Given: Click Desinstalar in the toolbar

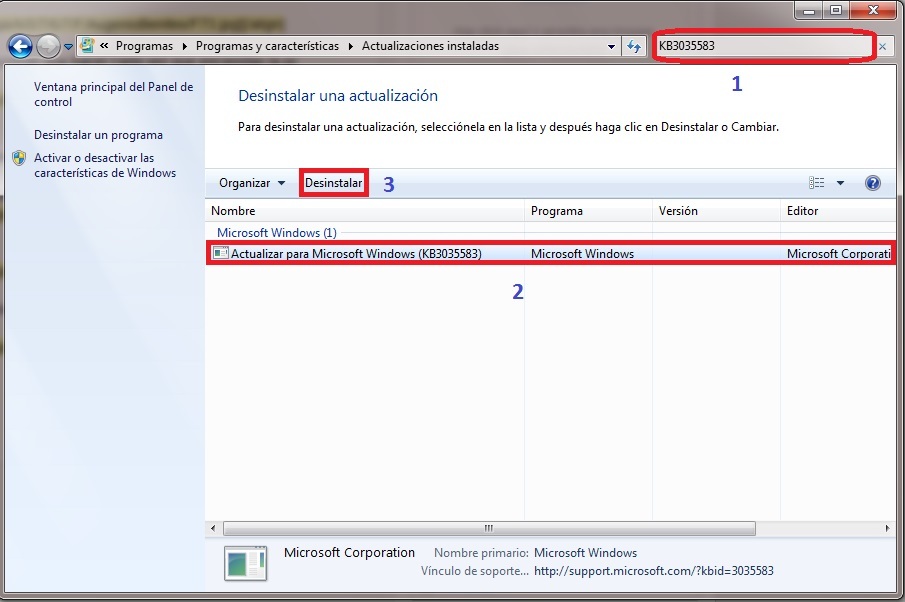Looking at the screenshot, I should click(334, 183).
